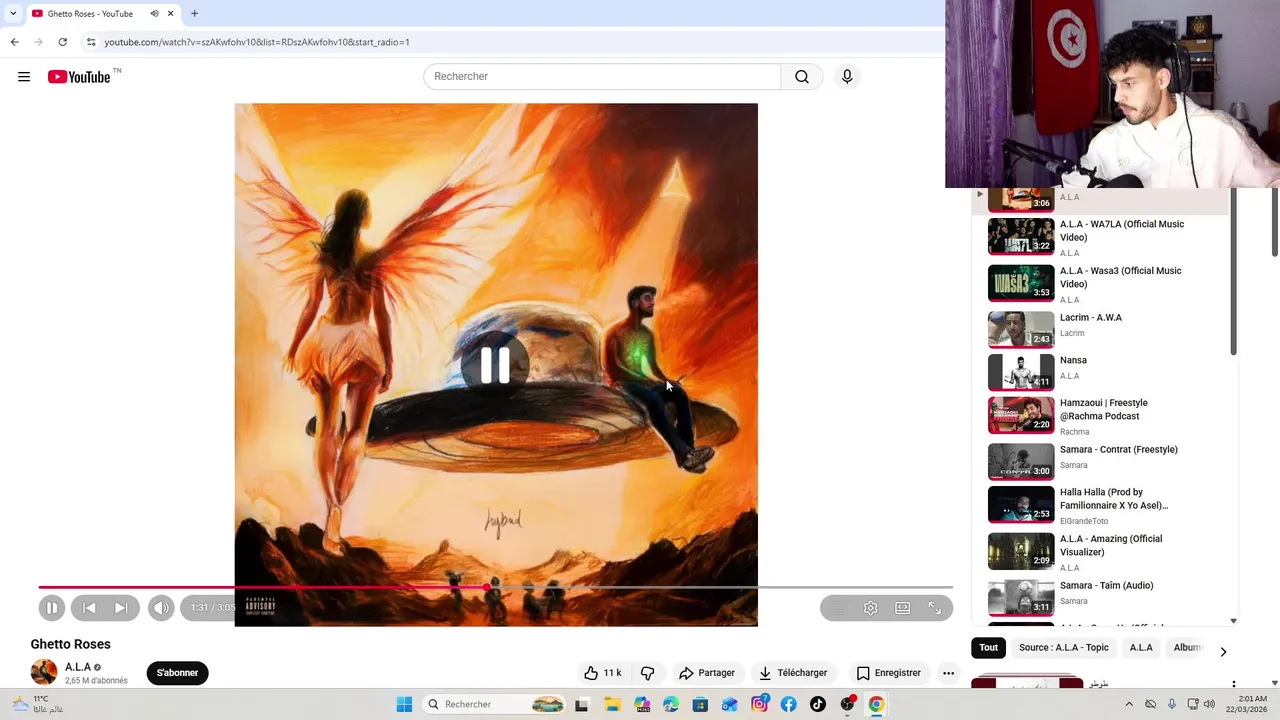1280x720 pixels.
Task: Skip to the next video
Action: 121,608
